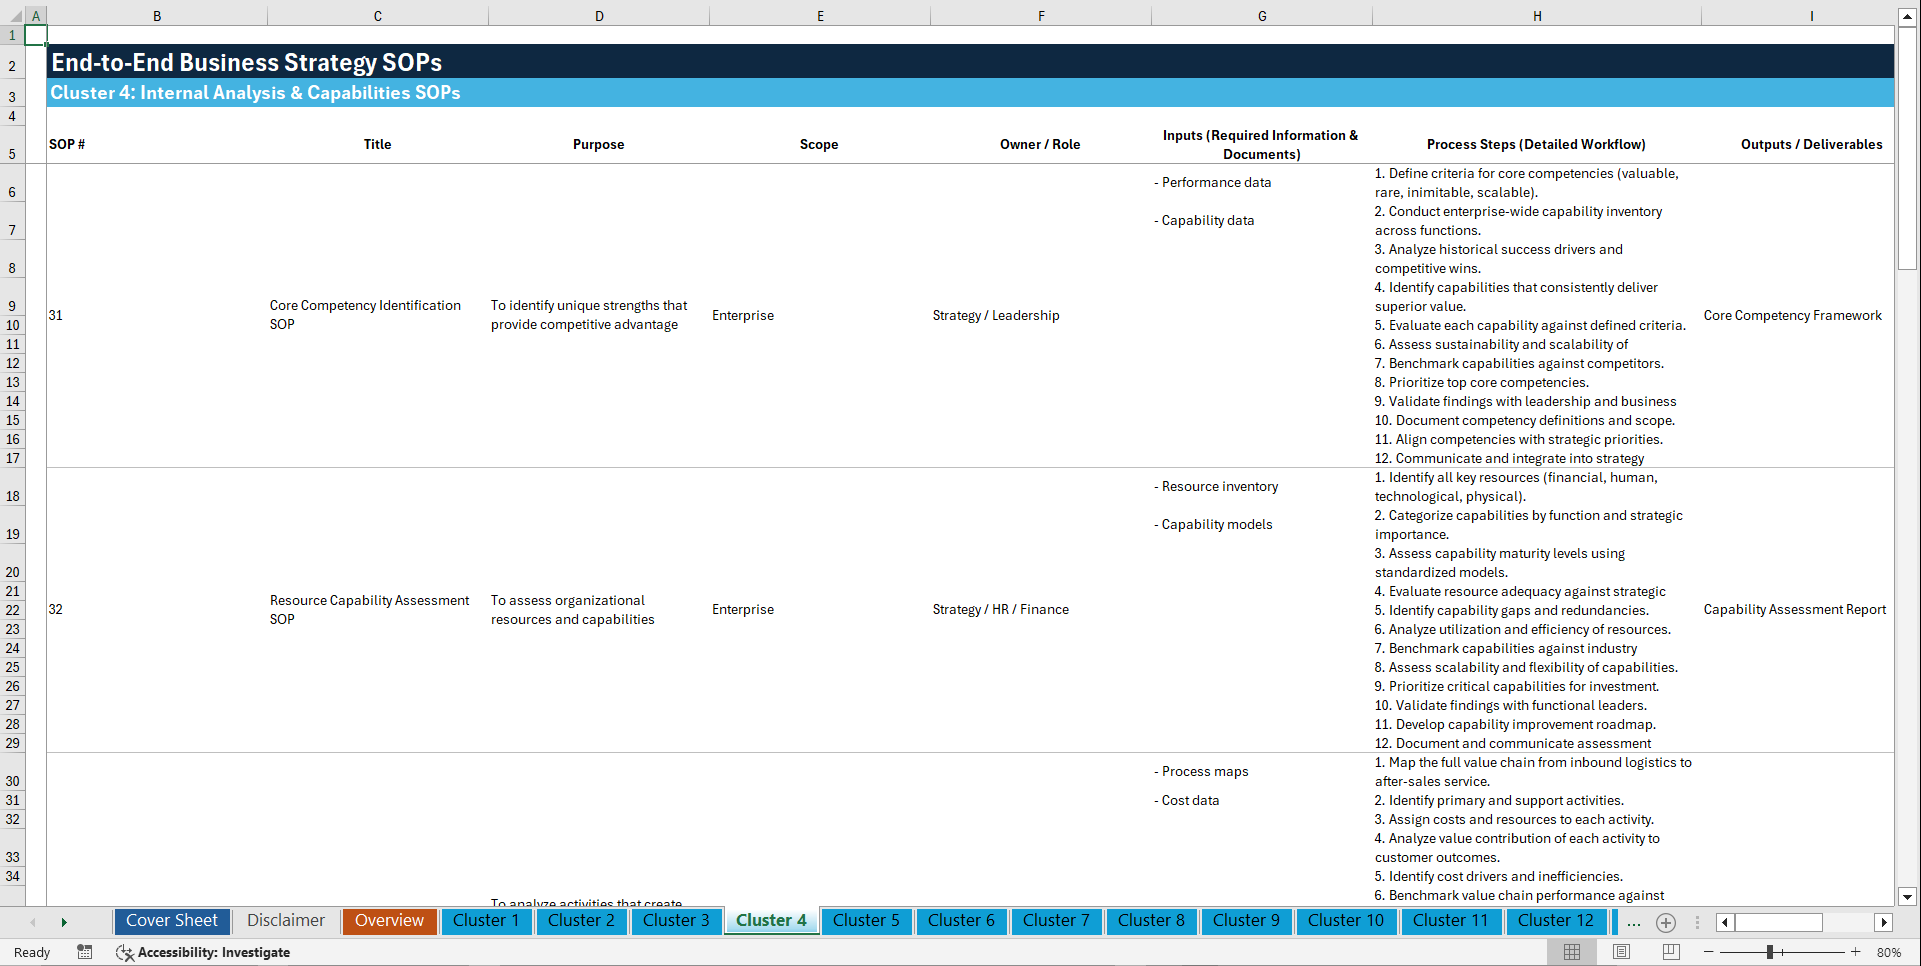
Task: Open the Disclaimer sheet tab
Action: pos(285,920)
